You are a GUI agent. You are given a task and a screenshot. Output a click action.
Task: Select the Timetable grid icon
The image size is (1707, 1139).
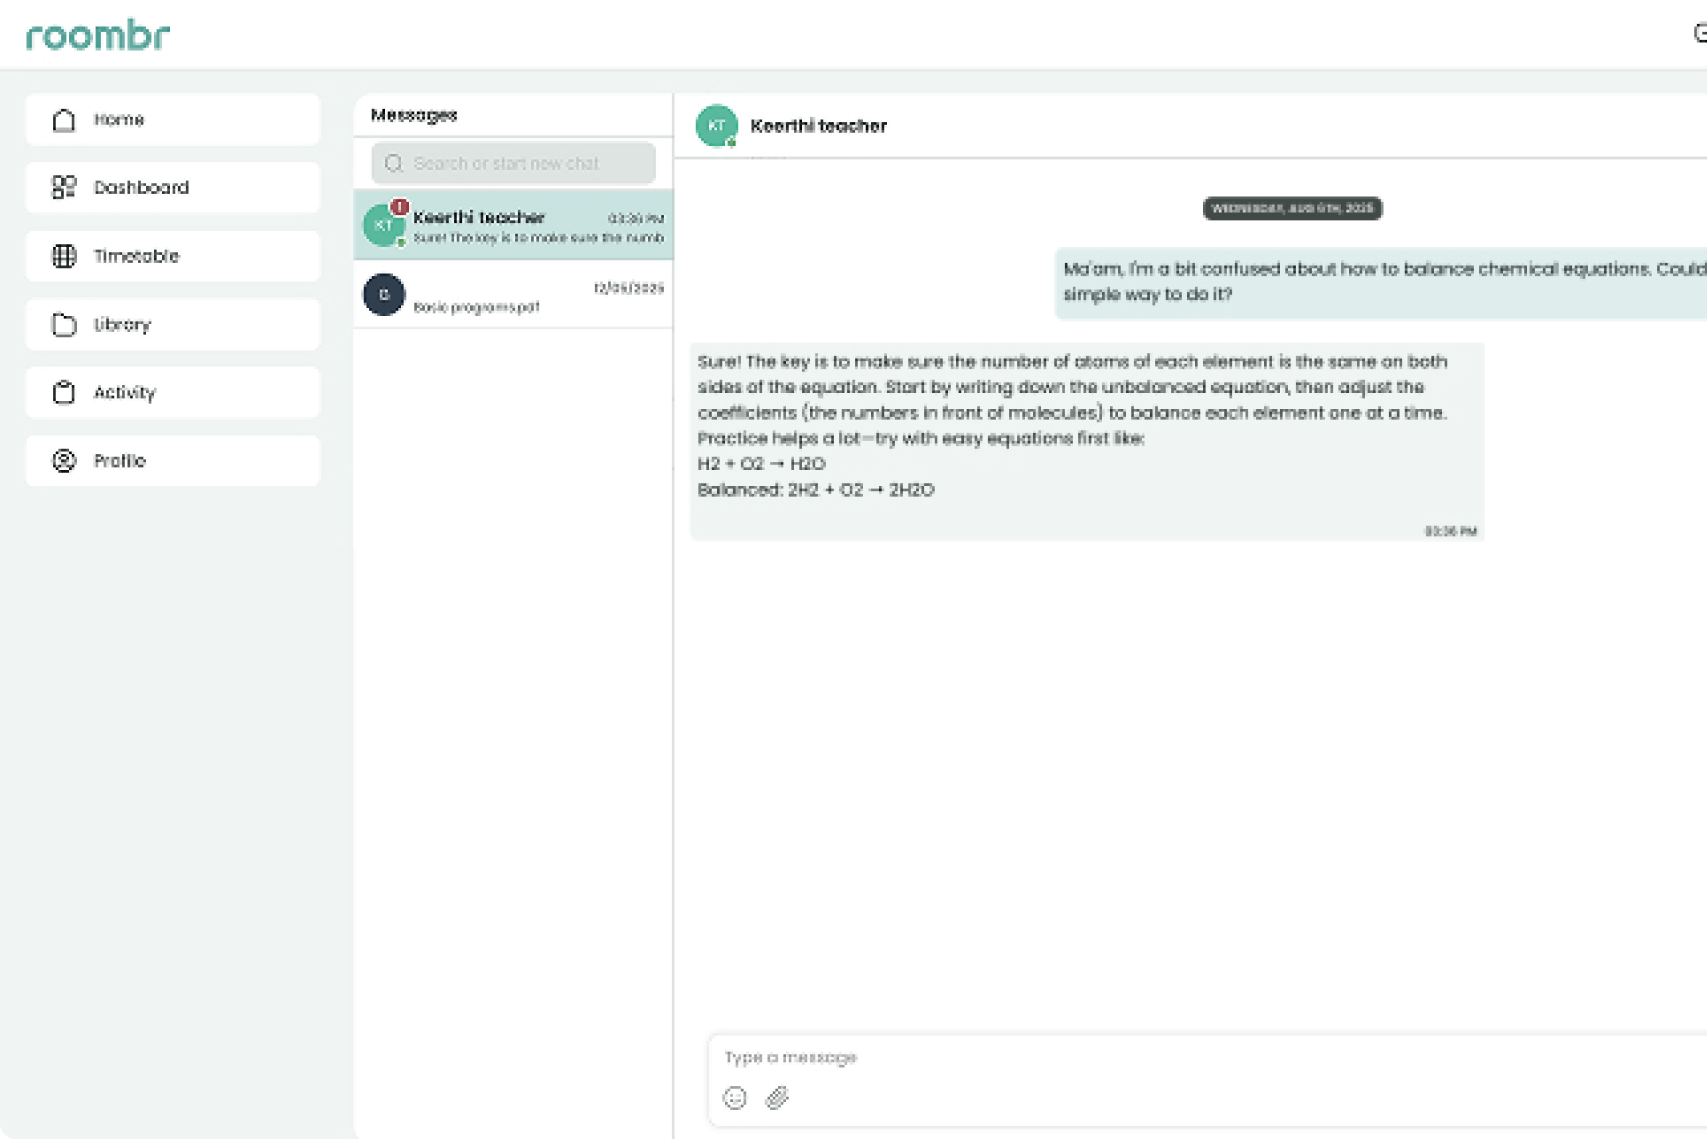64,256
